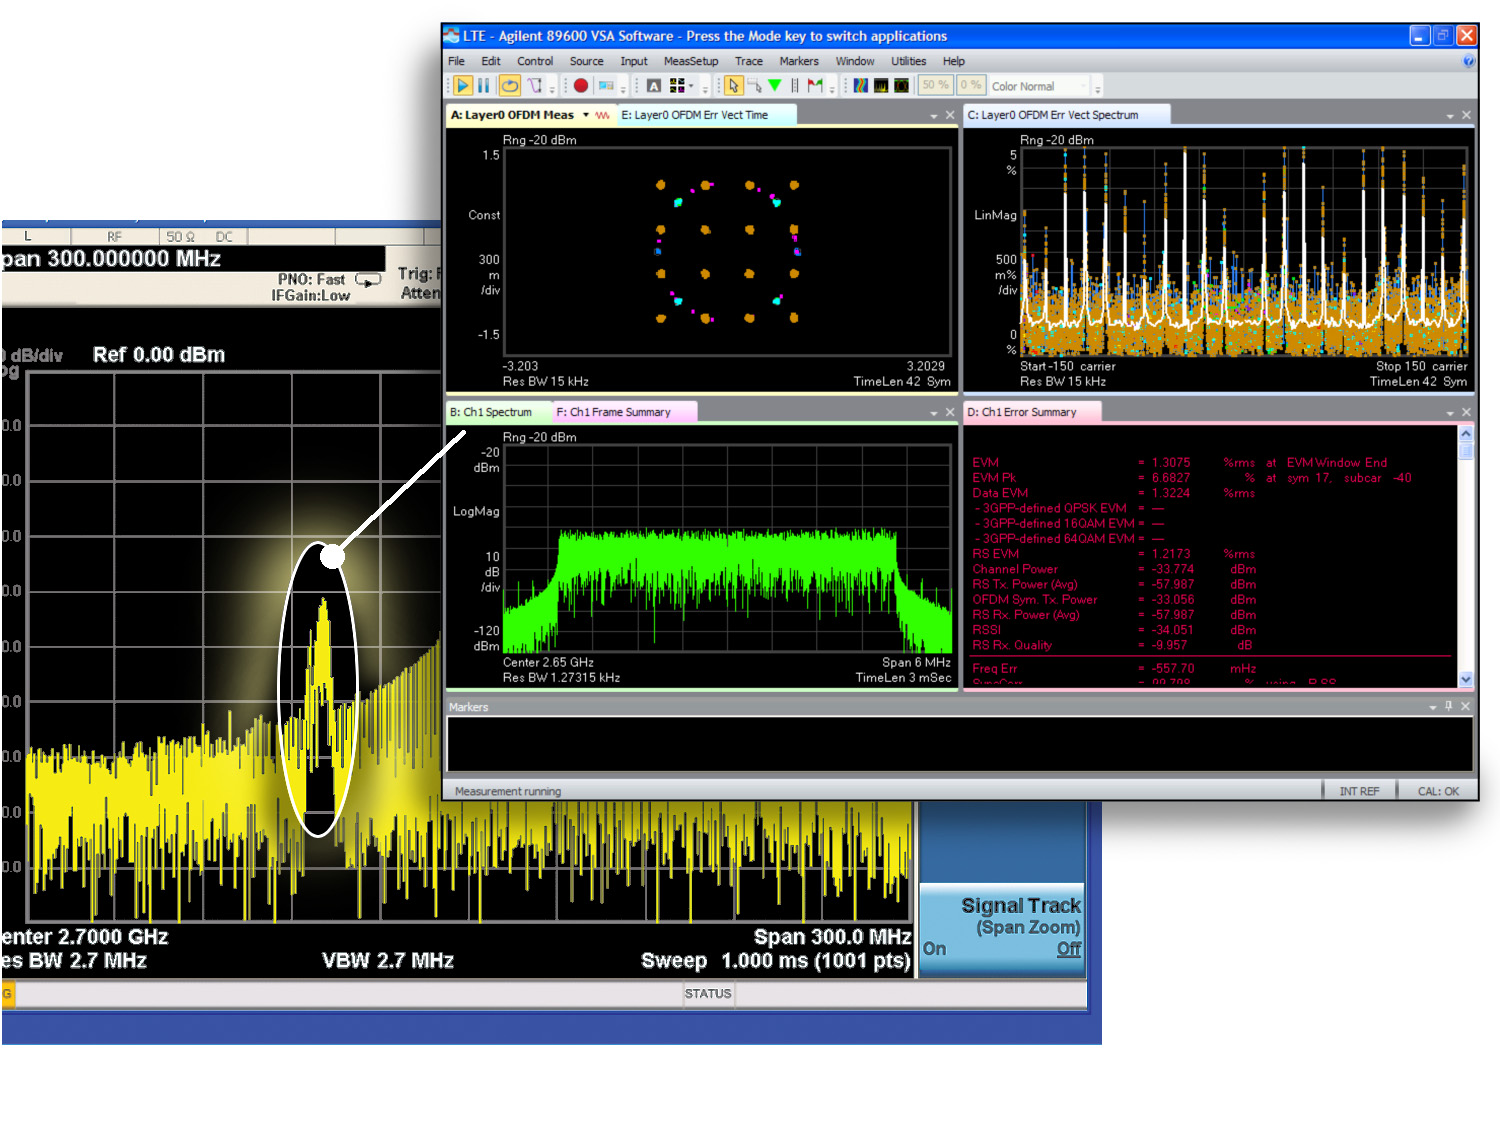Click the green Run measurement play icon
Image resolution: width=1500 pixels, height=1122 pixels.
point(463,86)
